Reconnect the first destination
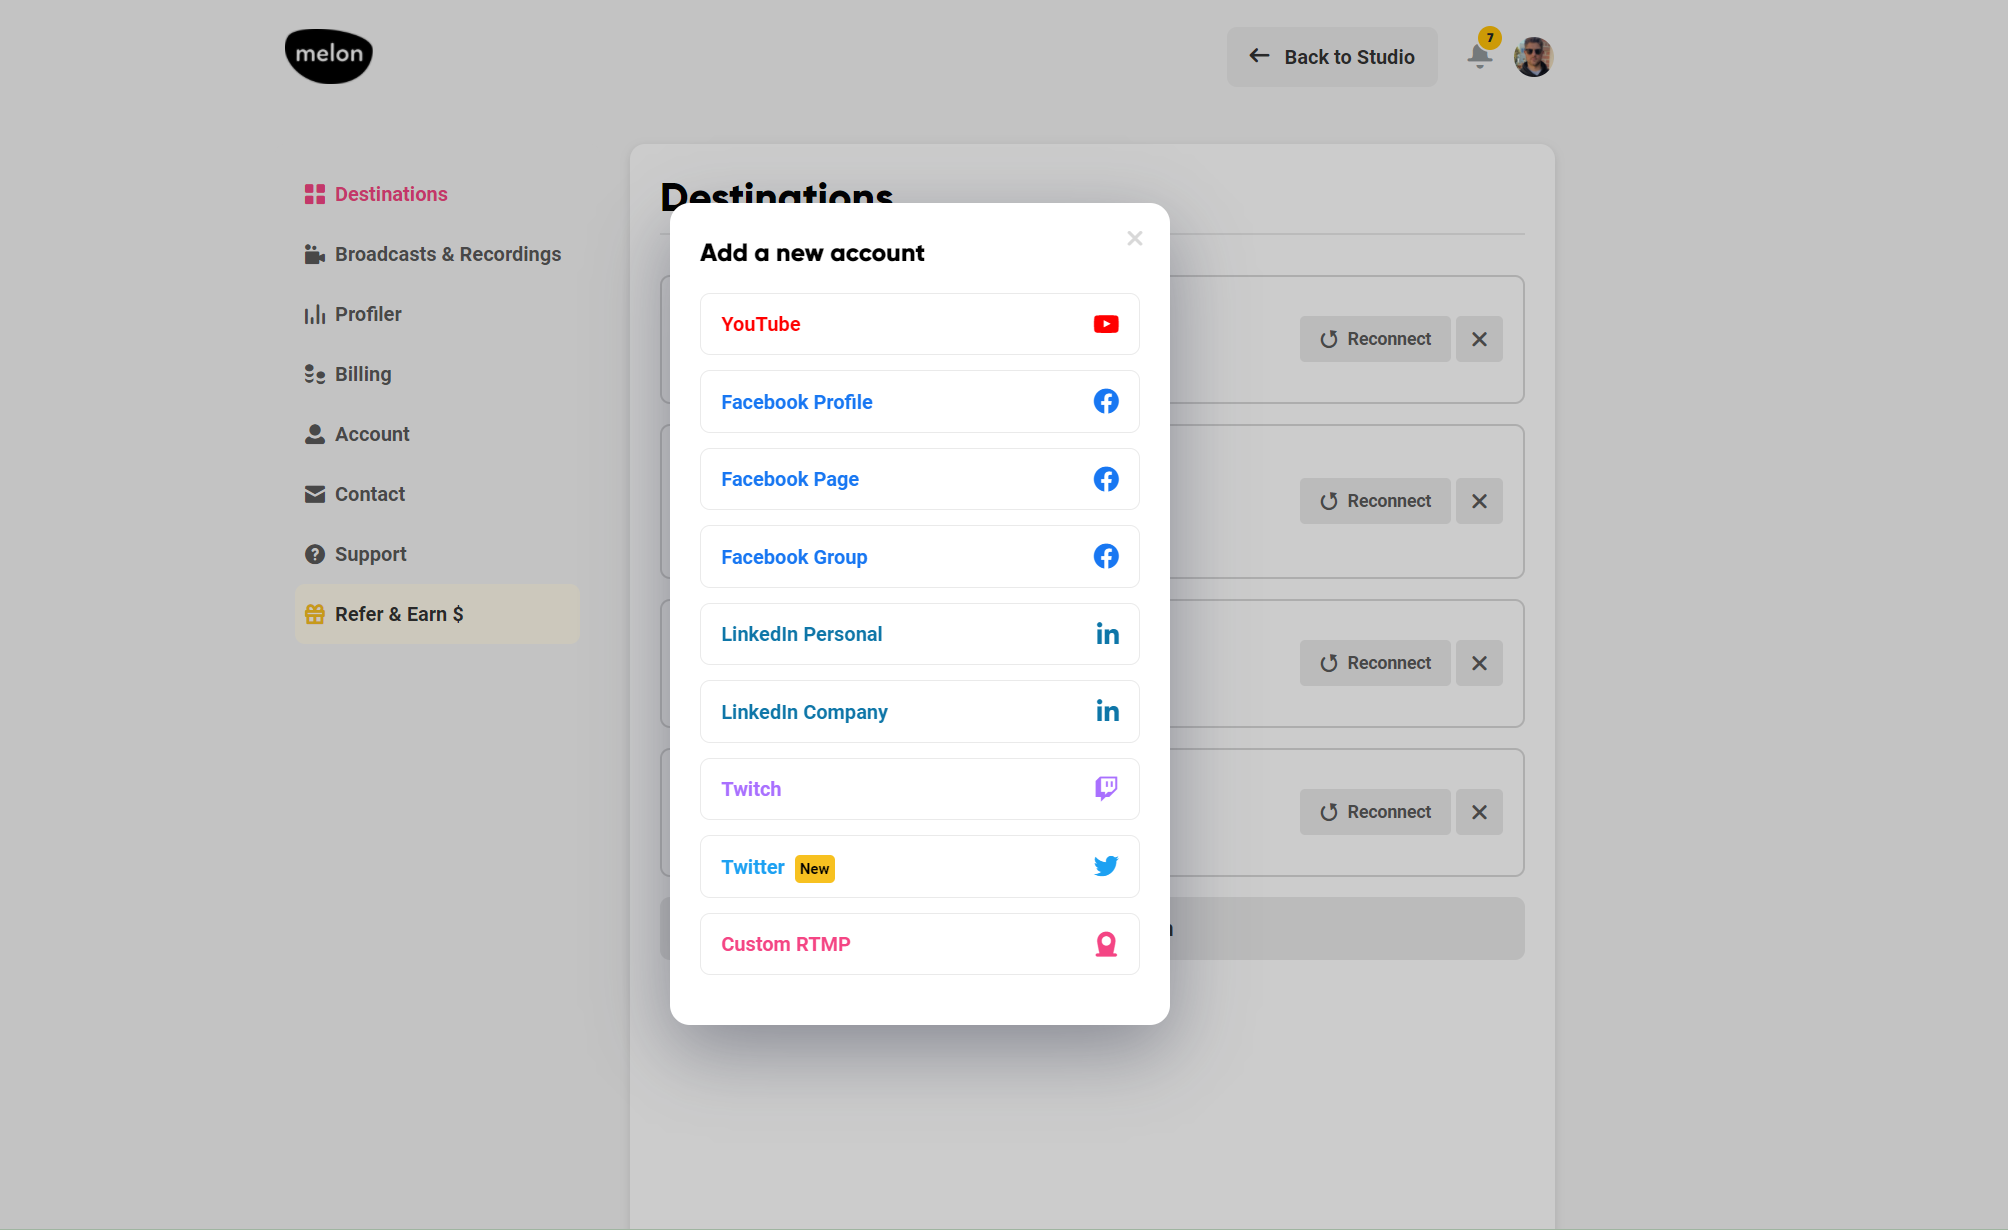 1375,339
